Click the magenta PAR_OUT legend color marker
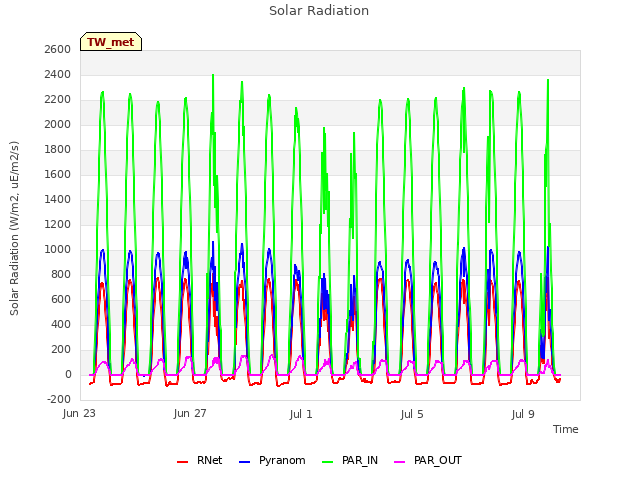The image size is (640, 480). (x=400, y=462)
